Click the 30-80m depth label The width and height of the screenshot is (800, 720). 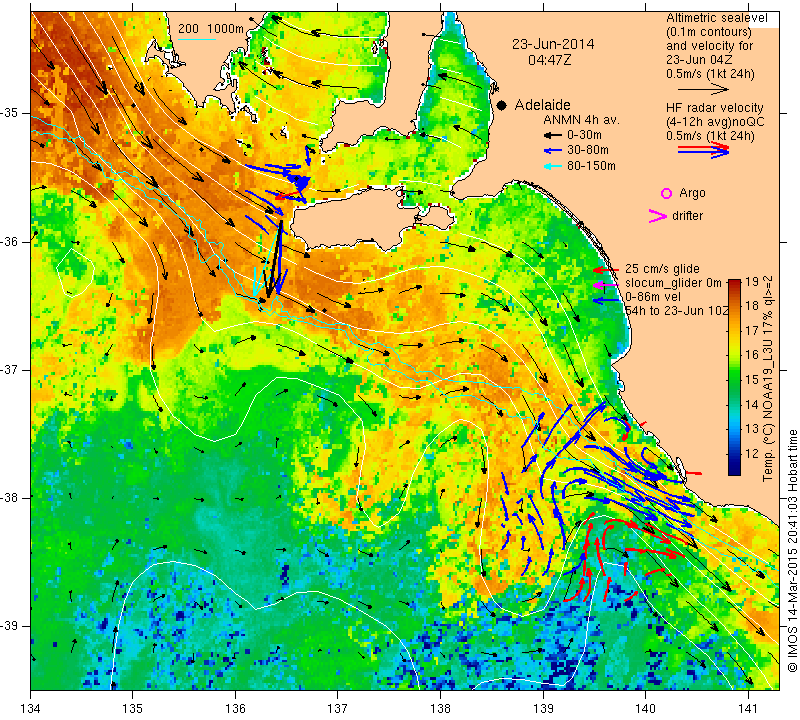588,151
